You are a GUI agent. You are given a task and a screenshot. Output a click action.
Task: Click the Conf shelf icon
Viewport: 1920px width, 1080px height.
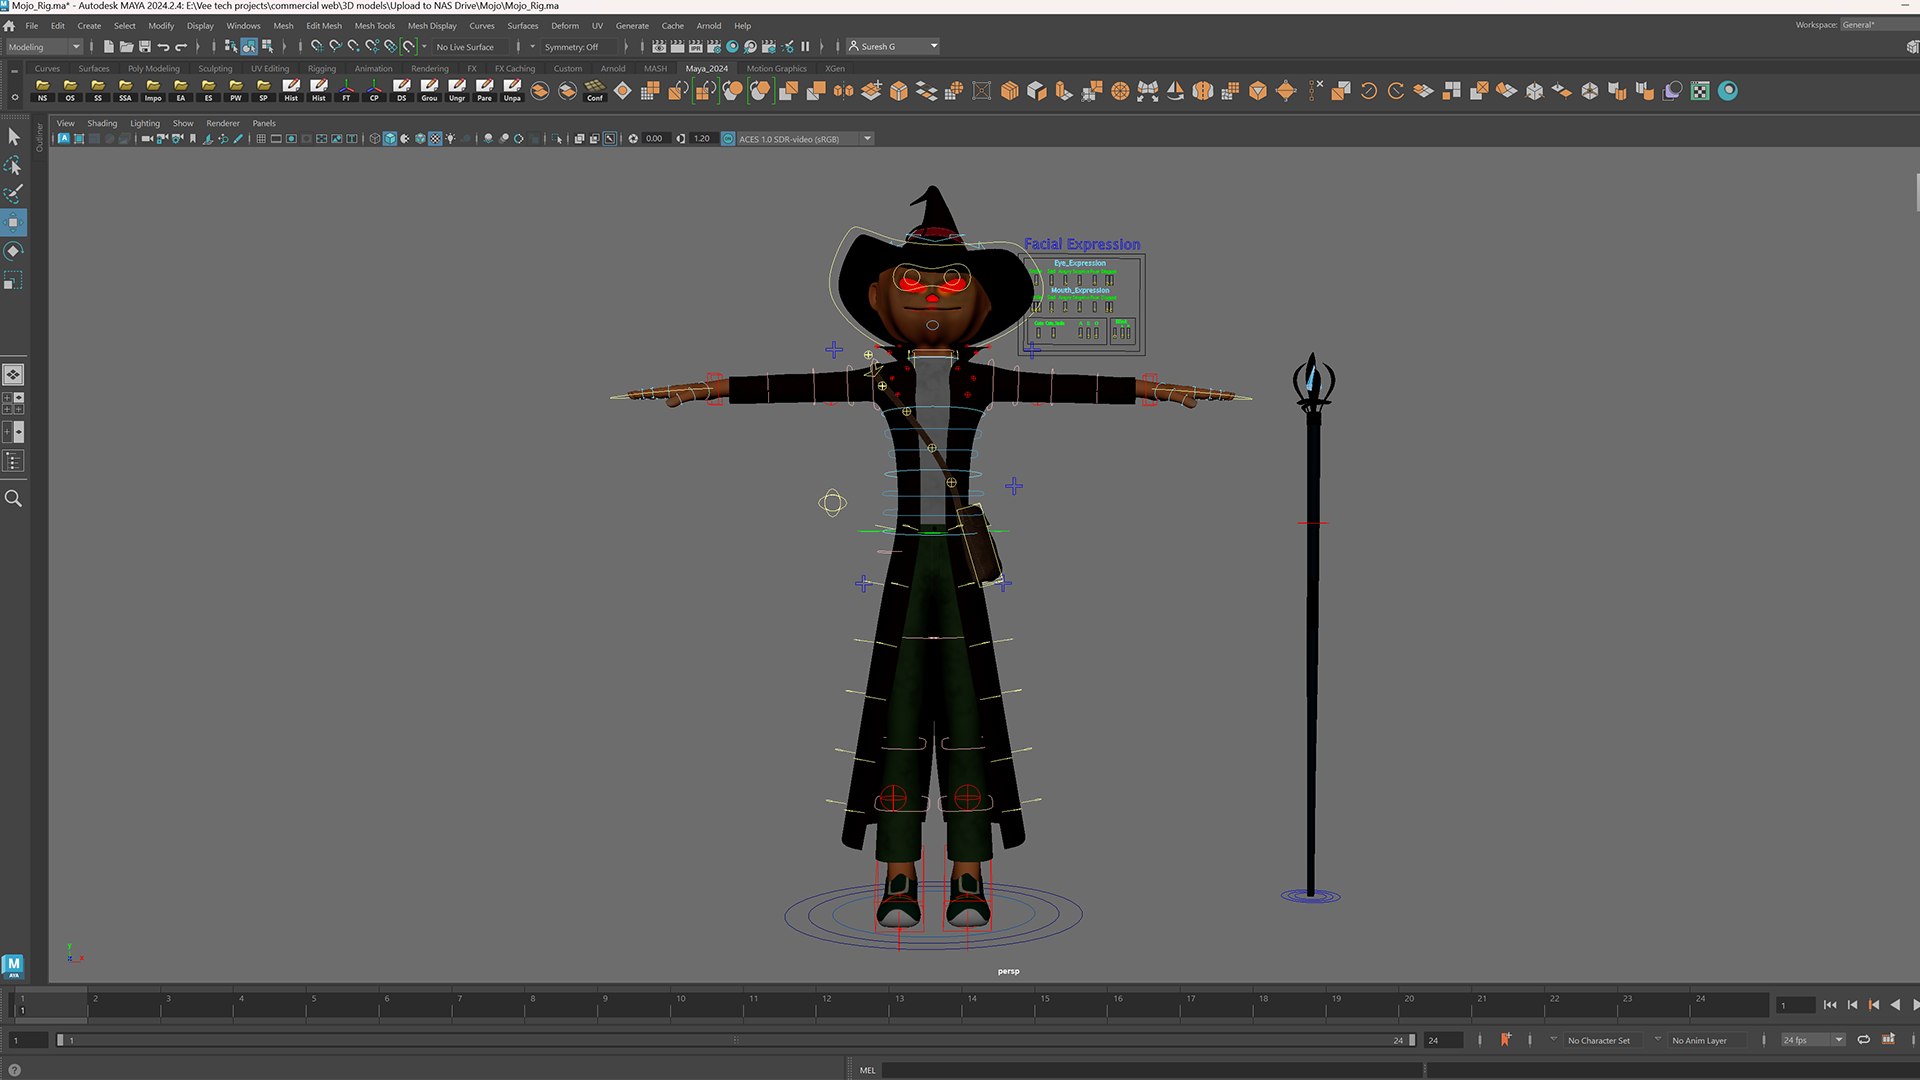point(595,91)
